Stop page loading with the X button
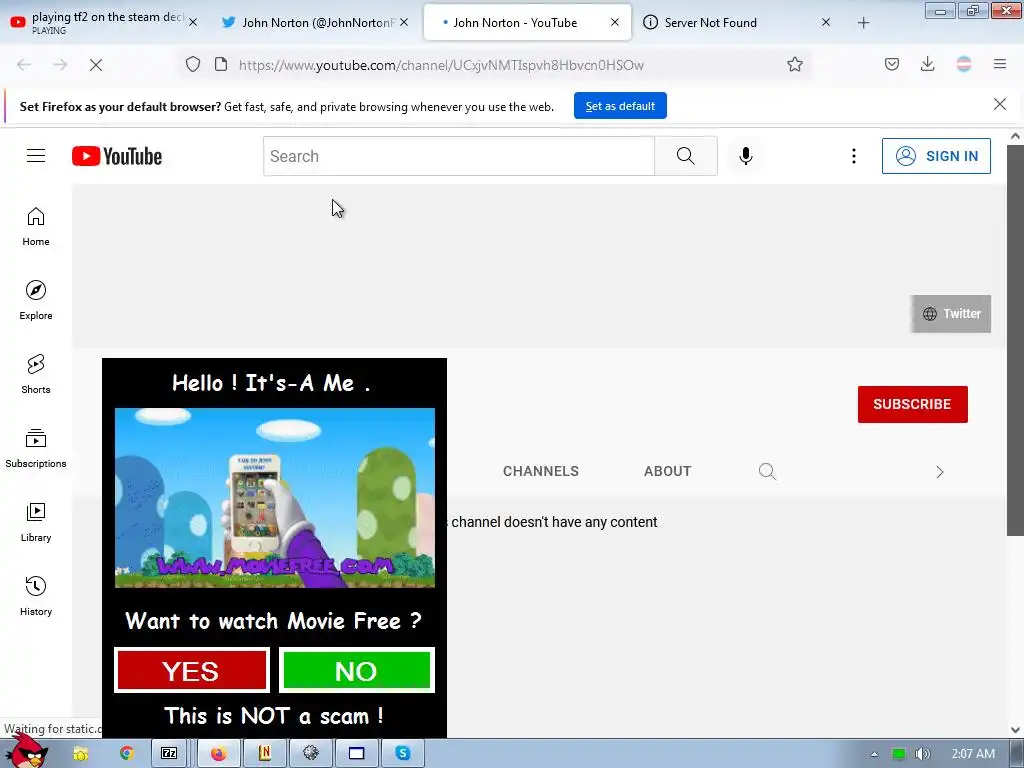Viewport: 1024px width, 768px height. click(96, 65)
